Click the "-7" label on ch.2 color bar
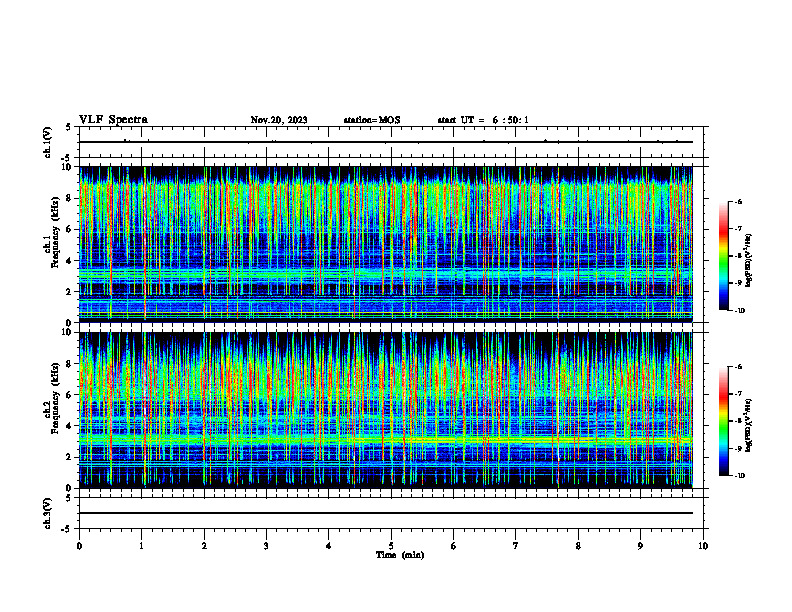 point(738,394)
